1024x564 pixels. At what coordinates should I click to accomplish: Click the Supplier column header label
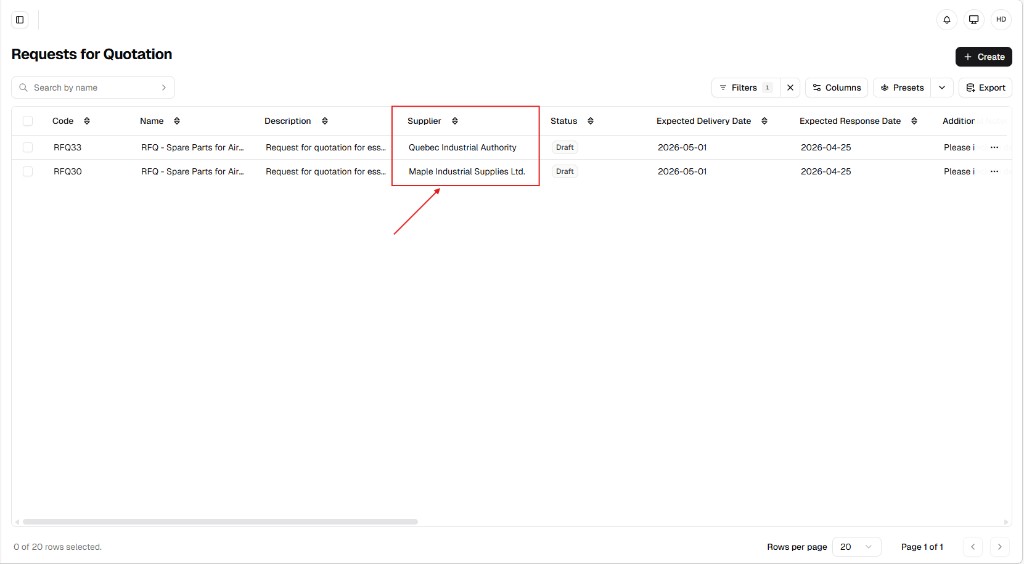click(424, 121)
